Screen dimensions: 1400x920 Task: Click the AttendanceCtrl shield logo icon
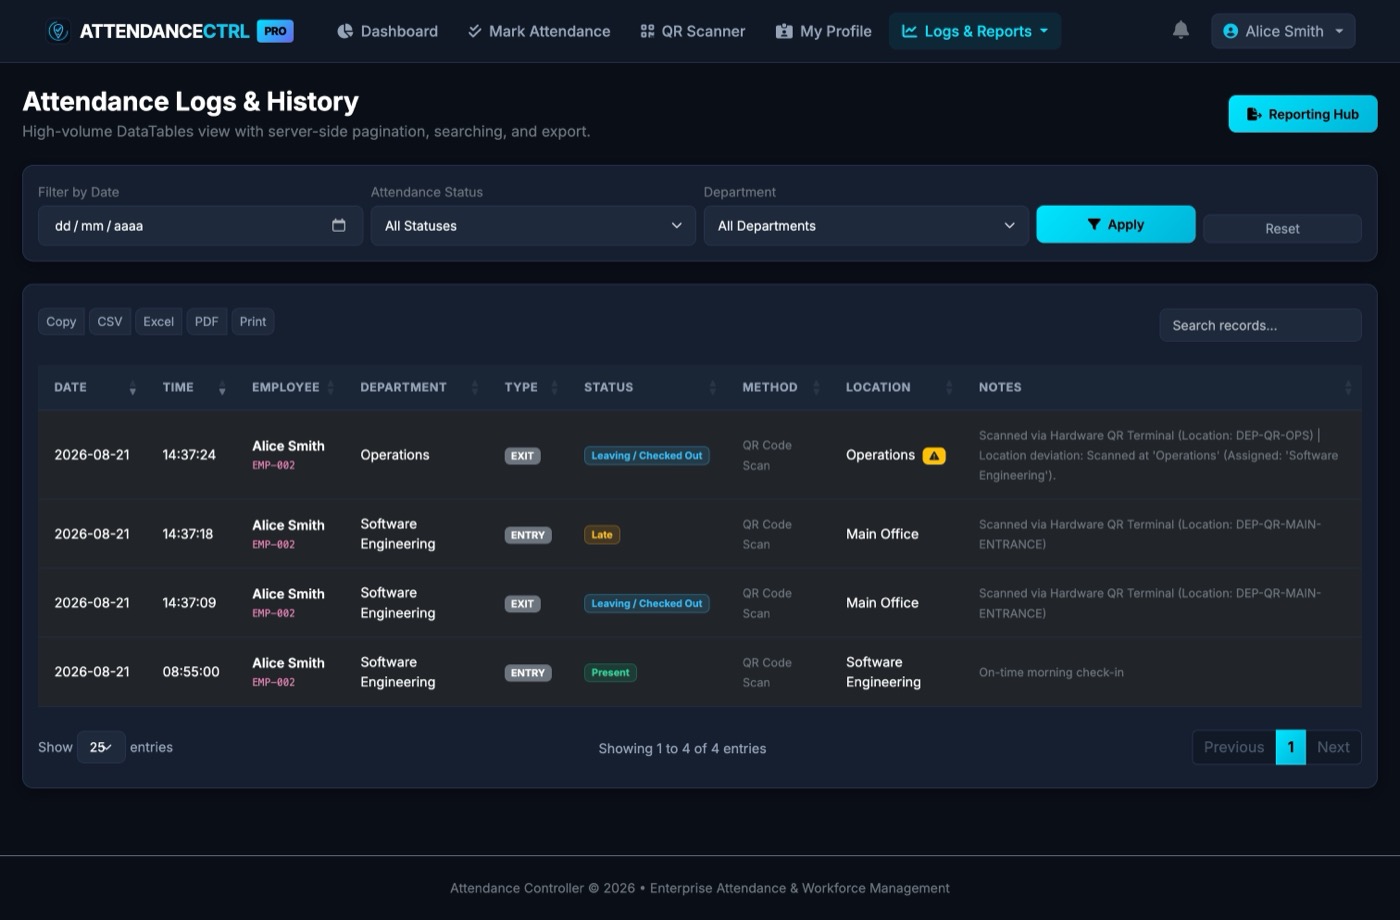point(58,31)
